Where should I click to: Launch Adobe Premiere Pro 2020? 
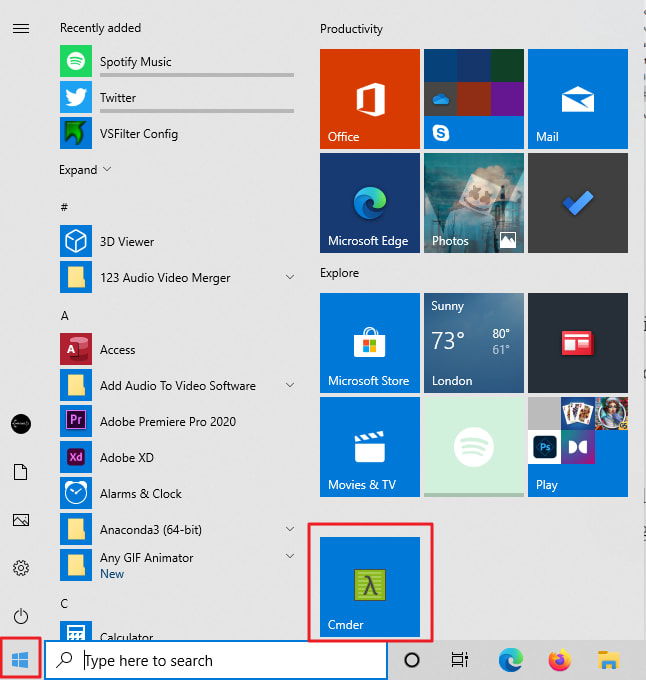177,421
